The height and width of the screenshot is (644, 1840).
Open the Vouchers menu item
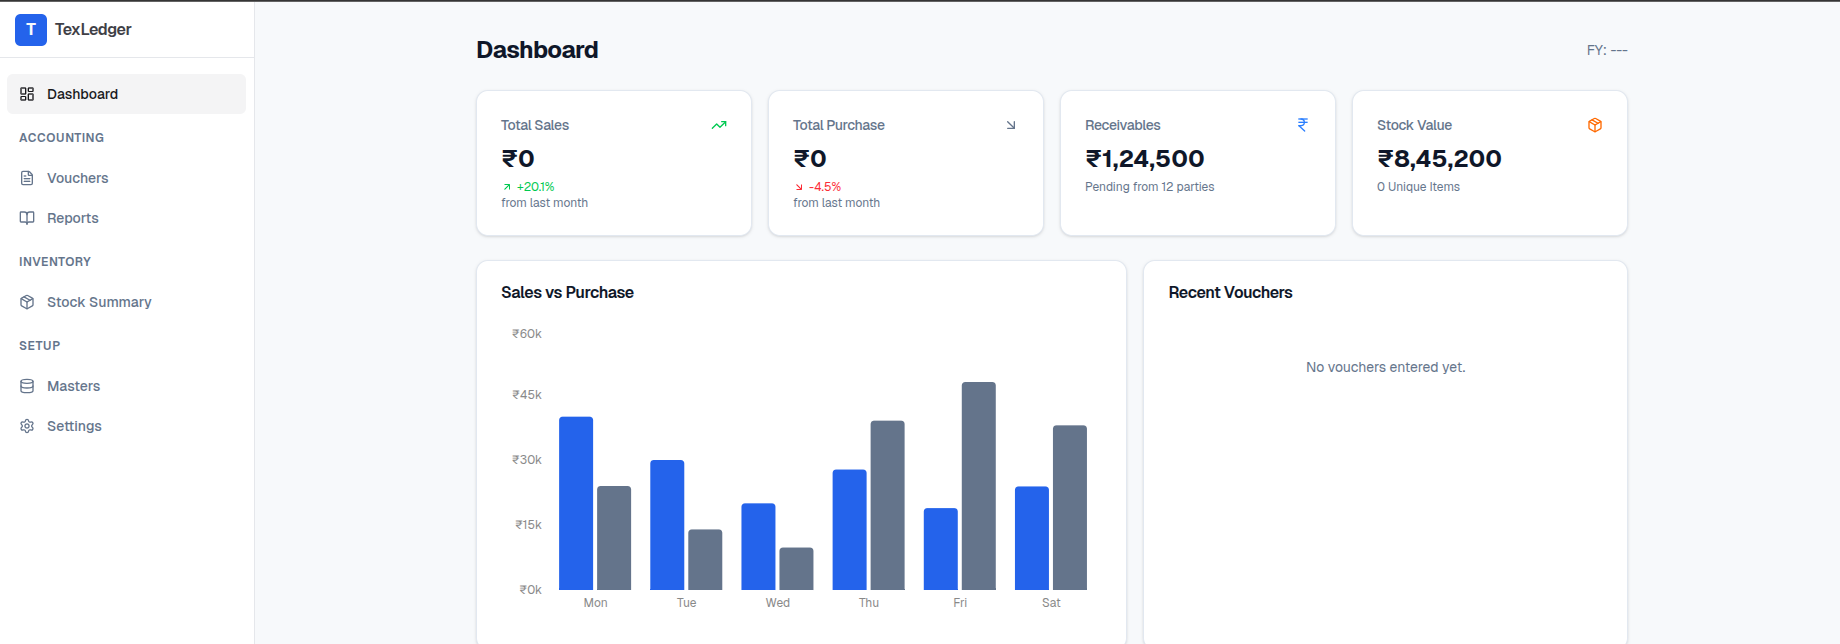tap(78, 178)
